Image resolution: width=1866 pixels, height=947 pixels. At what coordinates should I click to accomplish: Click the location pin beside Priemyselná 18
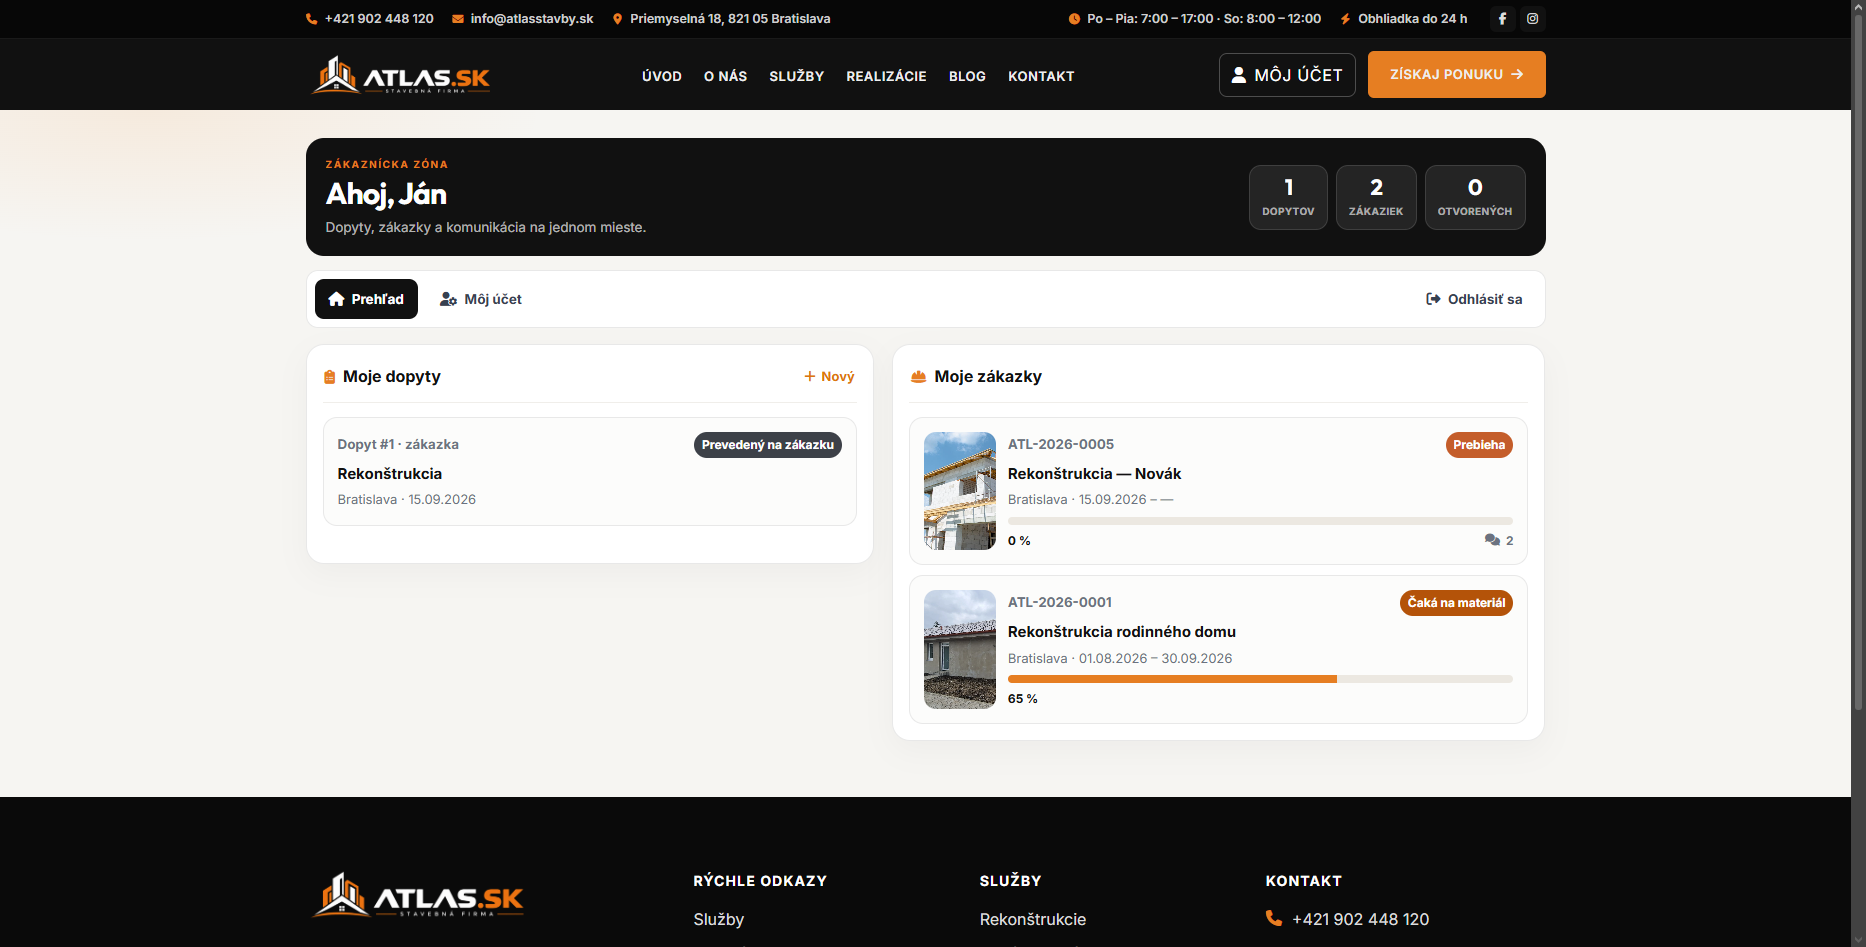tap(617, 19)
